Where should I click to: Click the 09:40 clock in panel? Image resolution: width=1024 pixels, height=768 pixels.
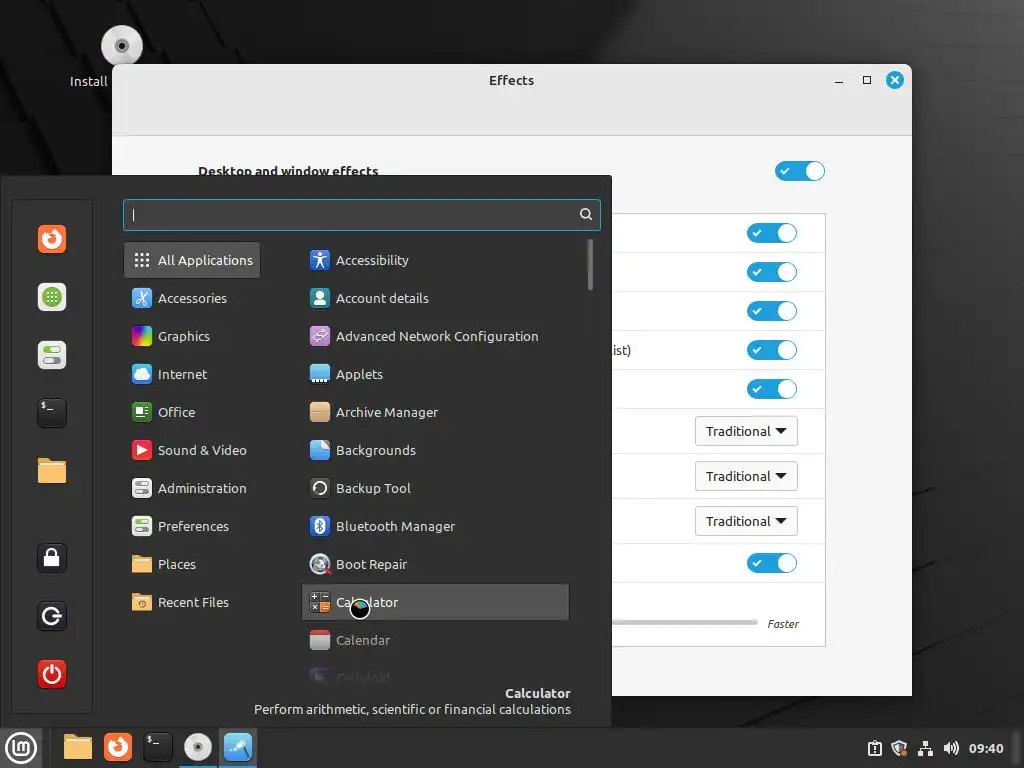pos(986,748)
